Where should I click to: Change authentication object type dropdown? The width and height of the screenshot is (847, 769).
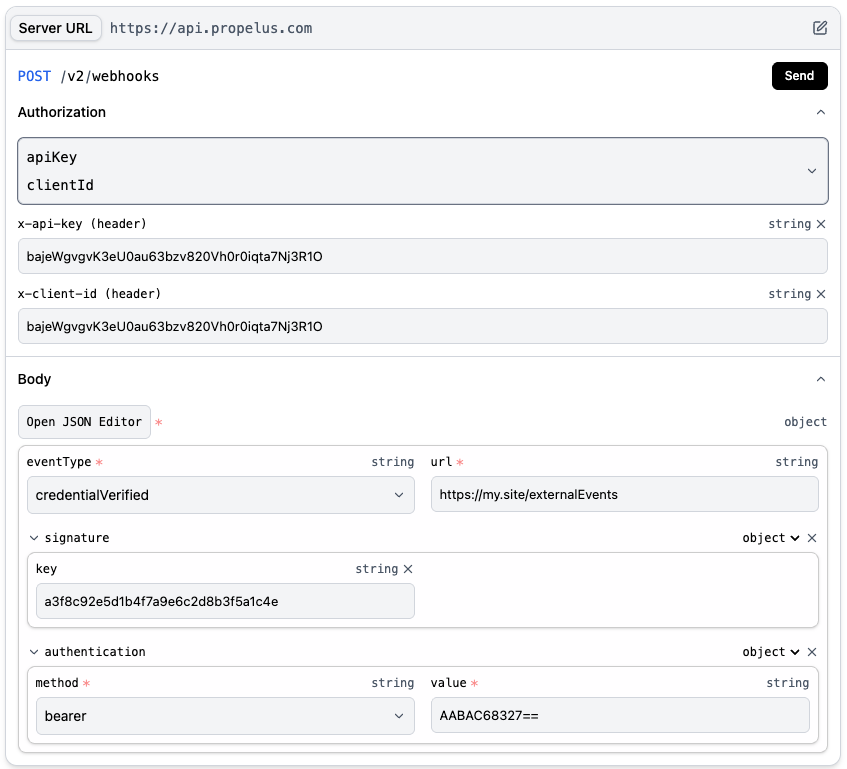770,652
